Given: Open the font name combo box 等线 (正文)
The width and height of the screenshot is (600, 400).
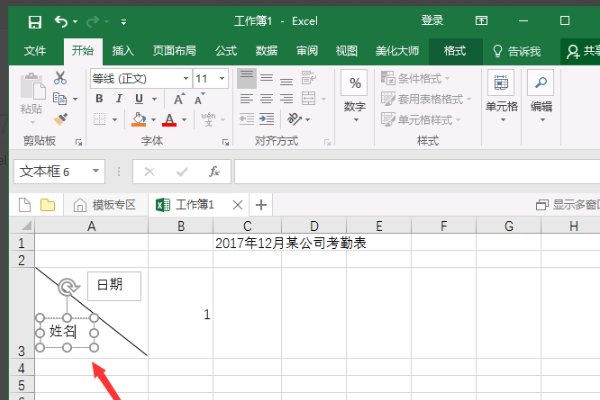Looking at the screenshot, I should [141, 78].
